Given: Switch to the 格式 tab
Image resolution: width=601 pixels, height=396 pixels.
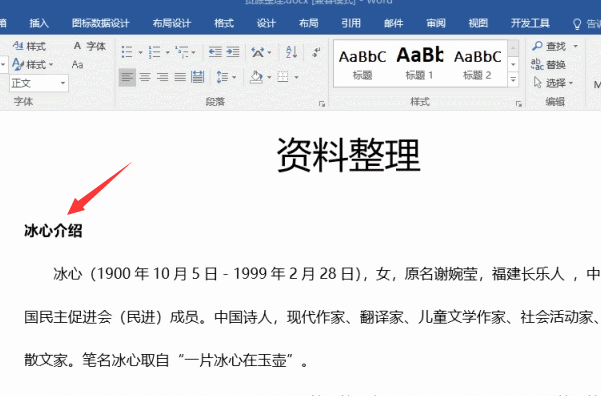Looking at the screenshot, I should (224, 23).
